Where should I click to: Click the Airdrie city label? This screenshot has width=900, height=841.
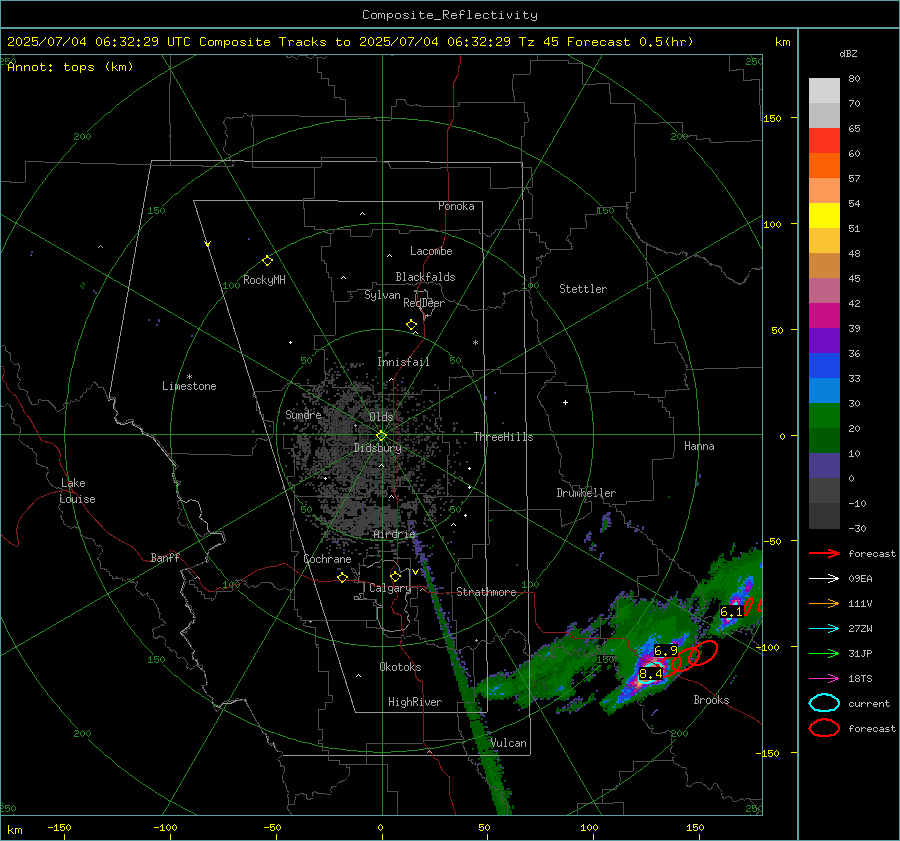point(394,534)
